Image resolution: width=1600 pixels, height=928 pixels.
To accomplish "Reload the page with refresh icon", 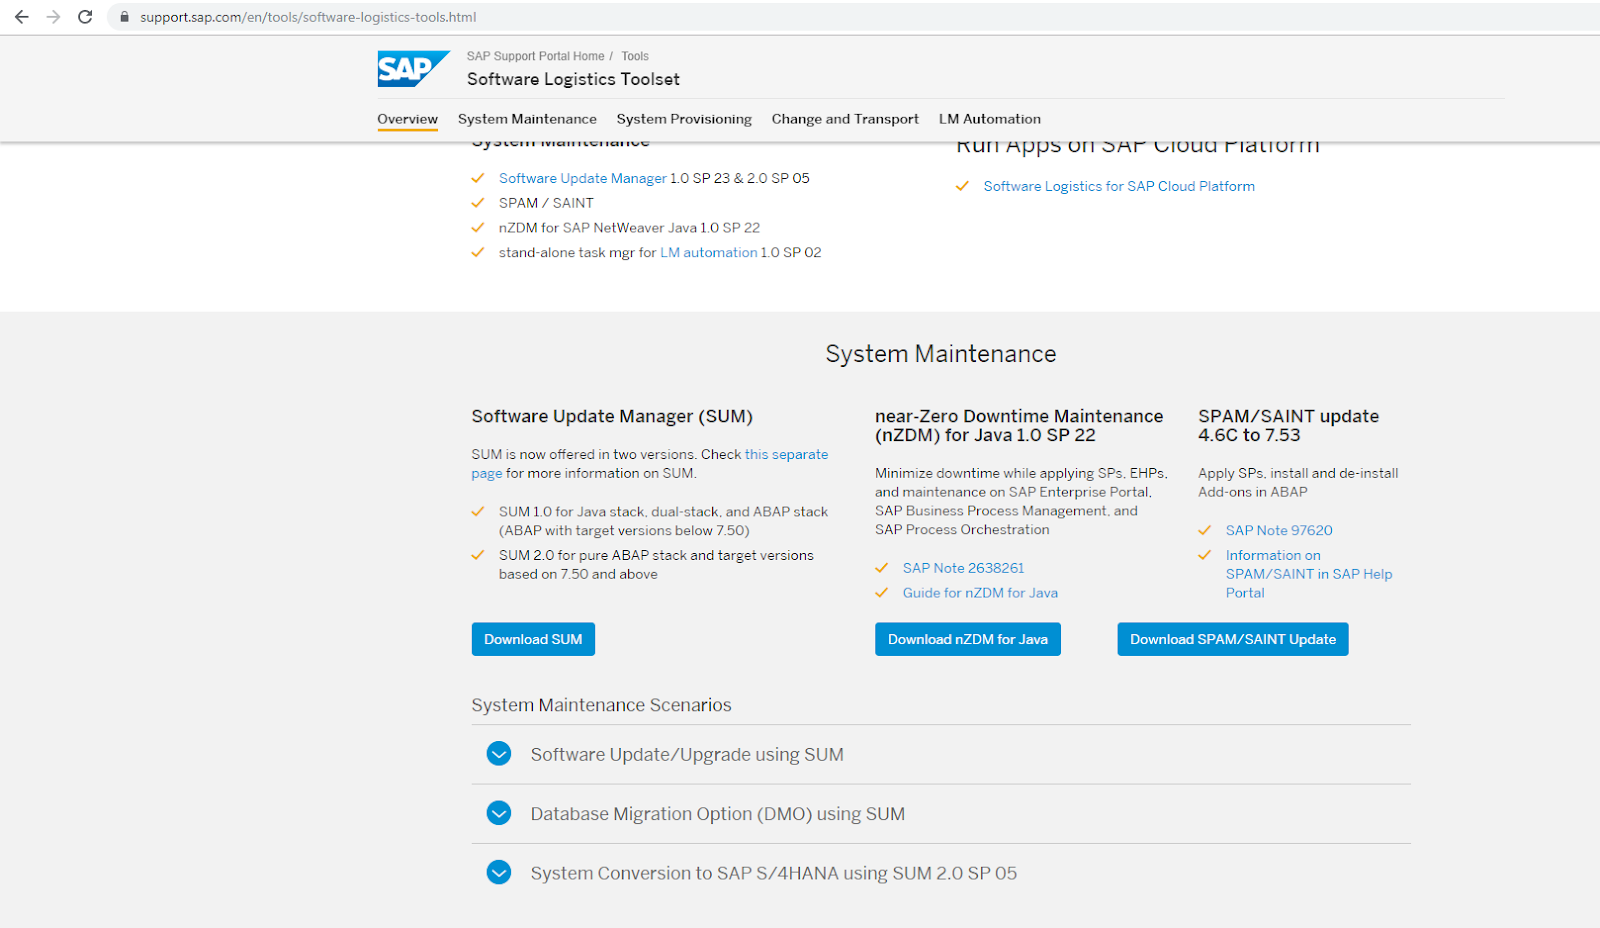I will [x=85, y=17].
